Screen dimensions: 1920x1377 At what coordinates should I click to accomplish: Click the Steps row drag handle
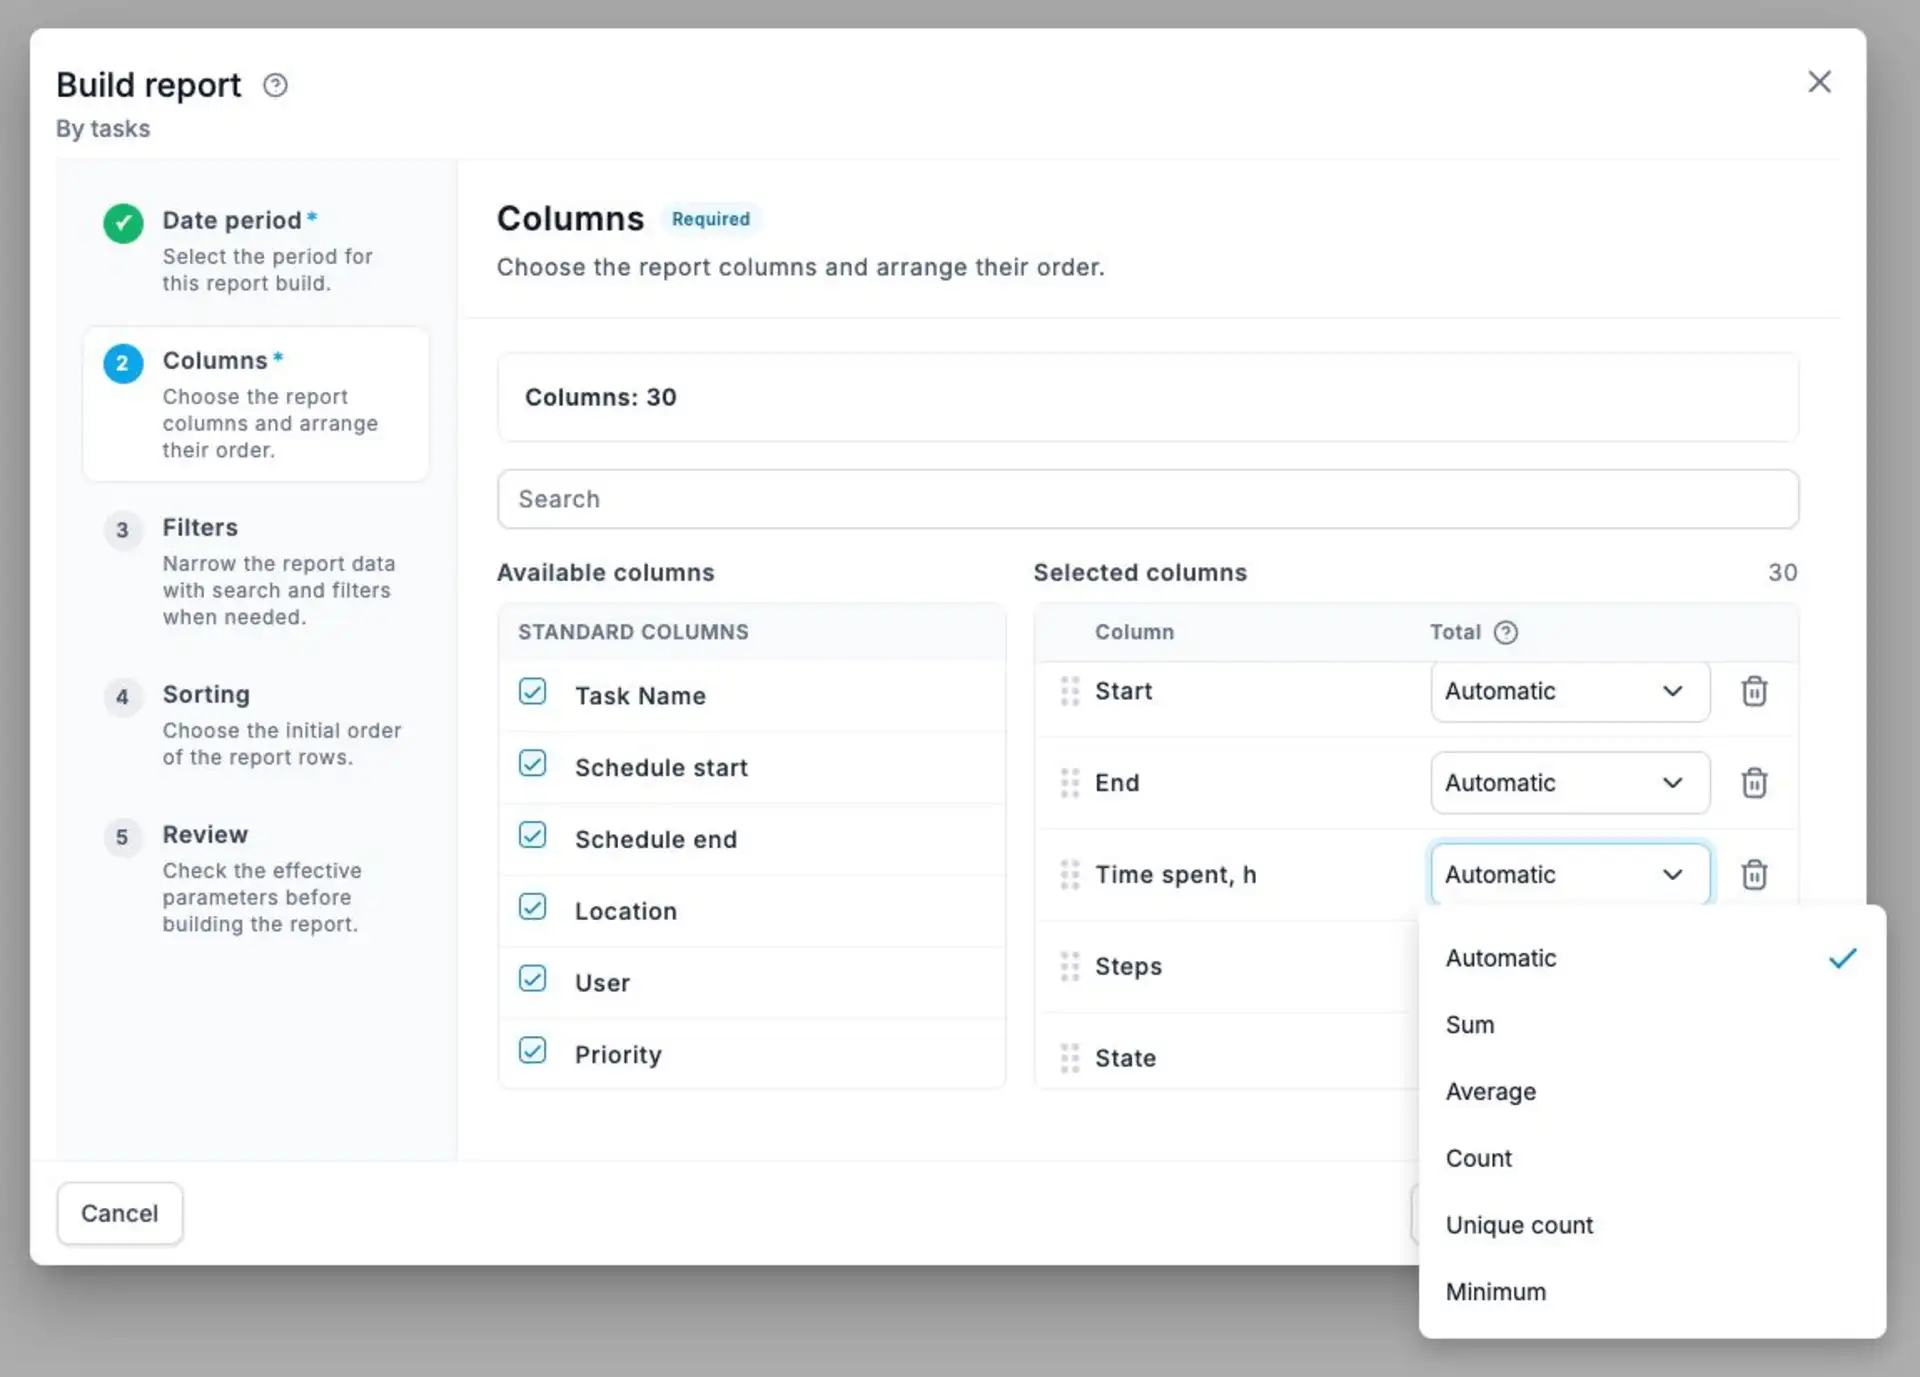click(x=1069, y=967)
